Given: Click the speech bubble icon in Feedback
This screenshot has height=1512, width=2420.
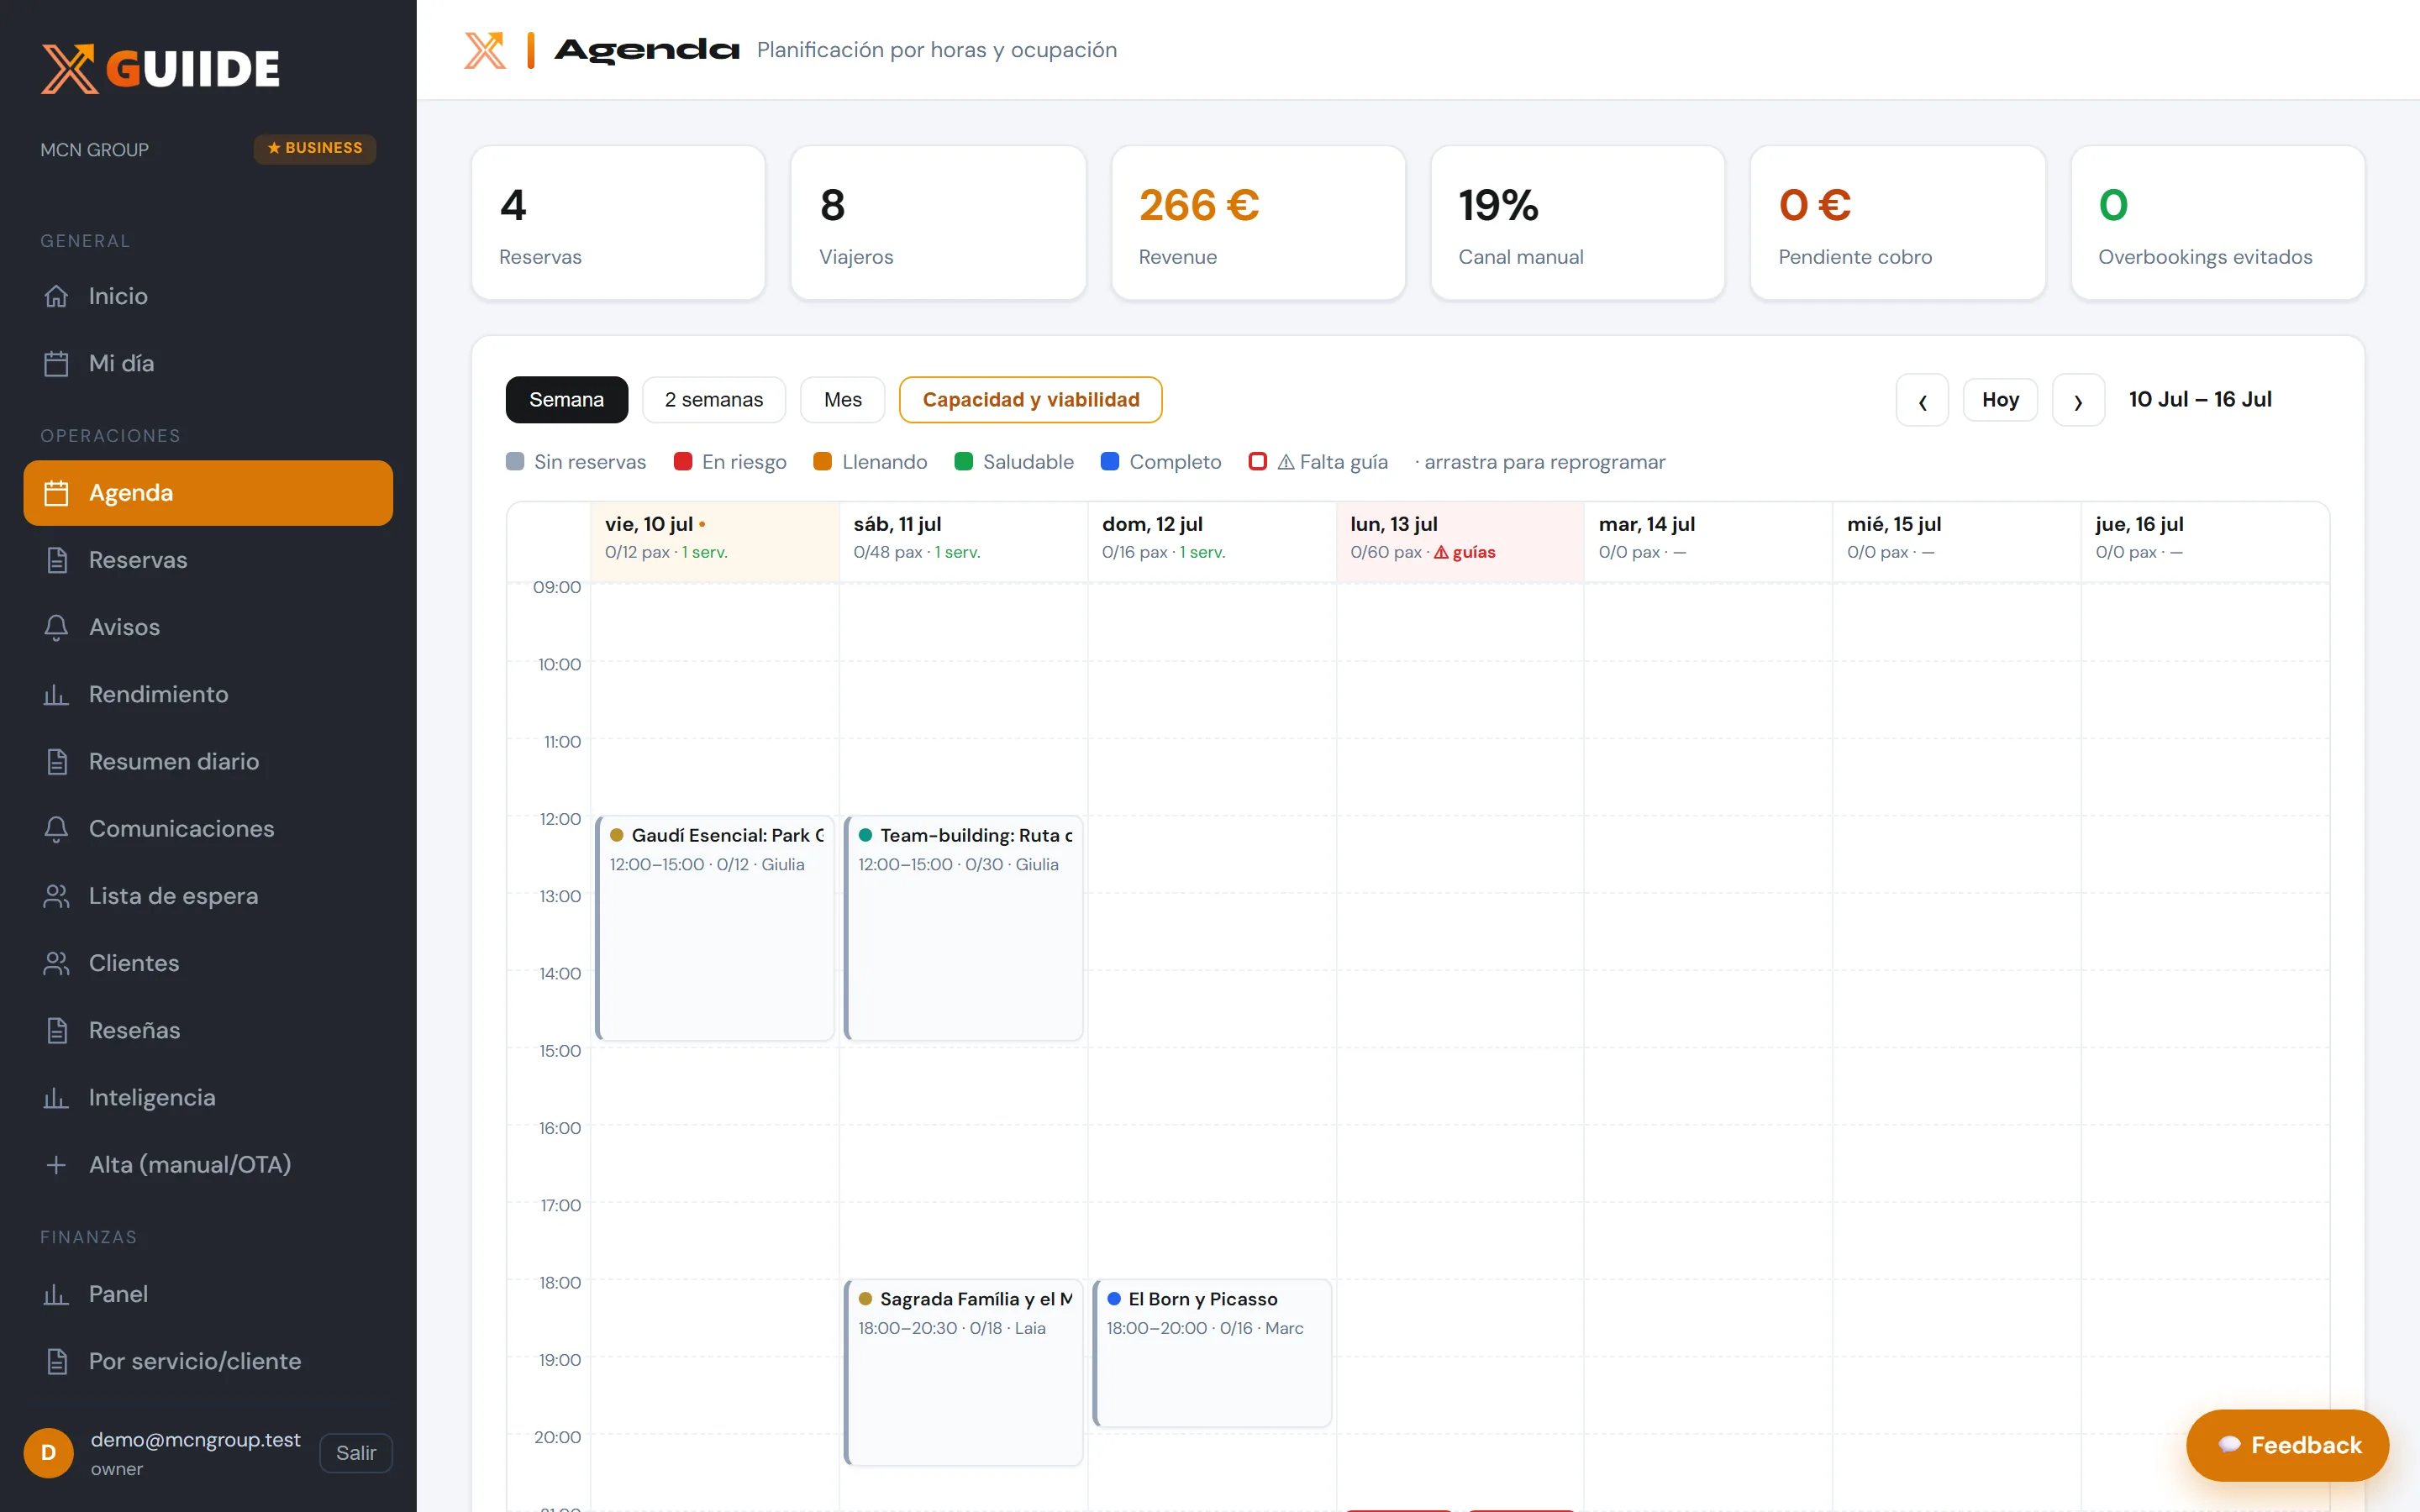Looking at the screenshot, I should point(2229,1445).
